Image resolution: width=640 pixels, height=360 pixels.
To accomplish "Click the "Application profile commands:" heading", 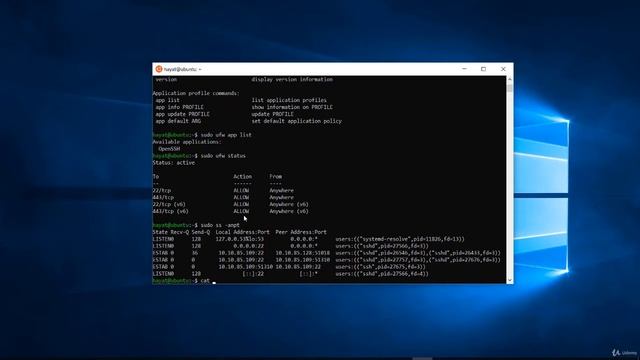I will [x=196, y=93].
